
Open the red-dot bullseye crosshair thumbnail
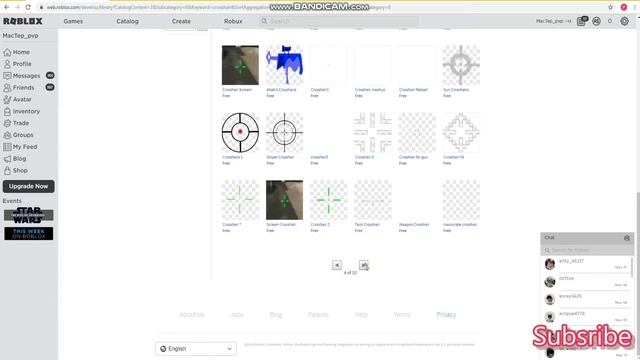point(240,133)
